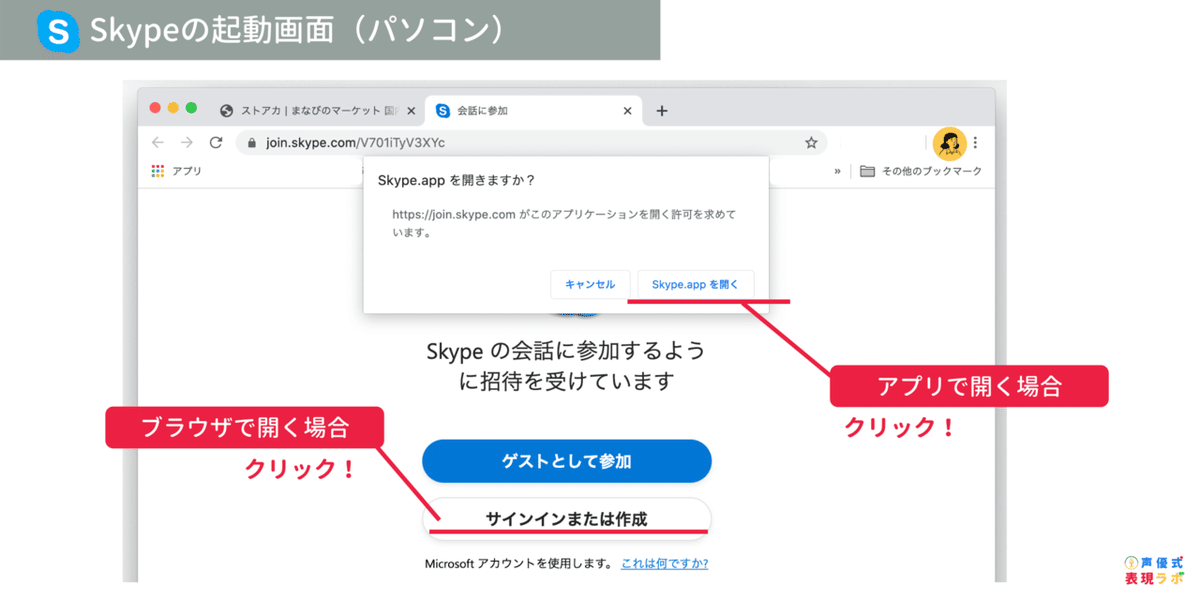Open the Chrome three-dot menu

pos(975,142)
